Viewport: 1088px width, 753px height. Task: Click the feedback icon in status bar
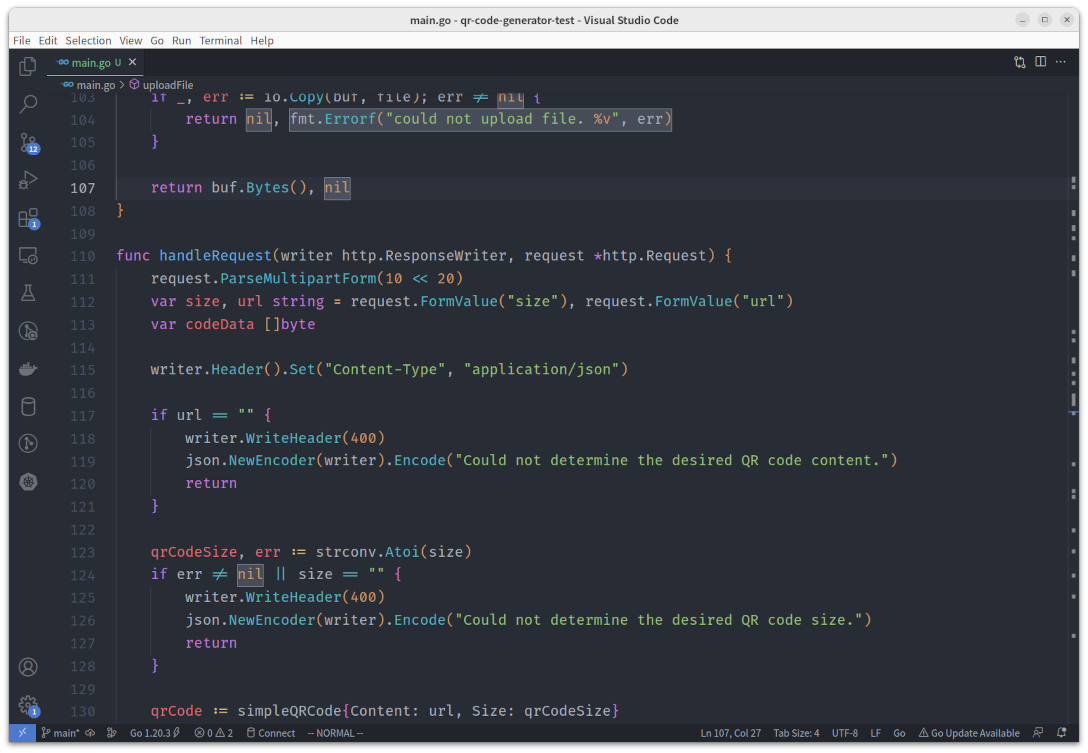tap(1038, 733)
